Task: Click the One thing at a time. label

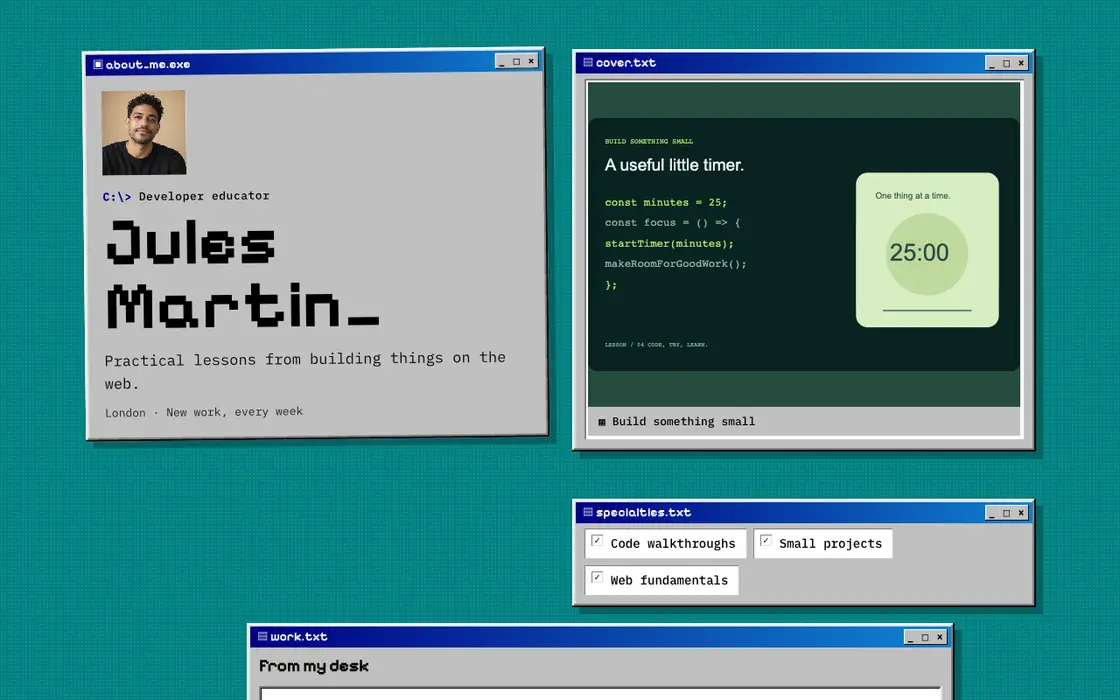Action: (912, 196)
